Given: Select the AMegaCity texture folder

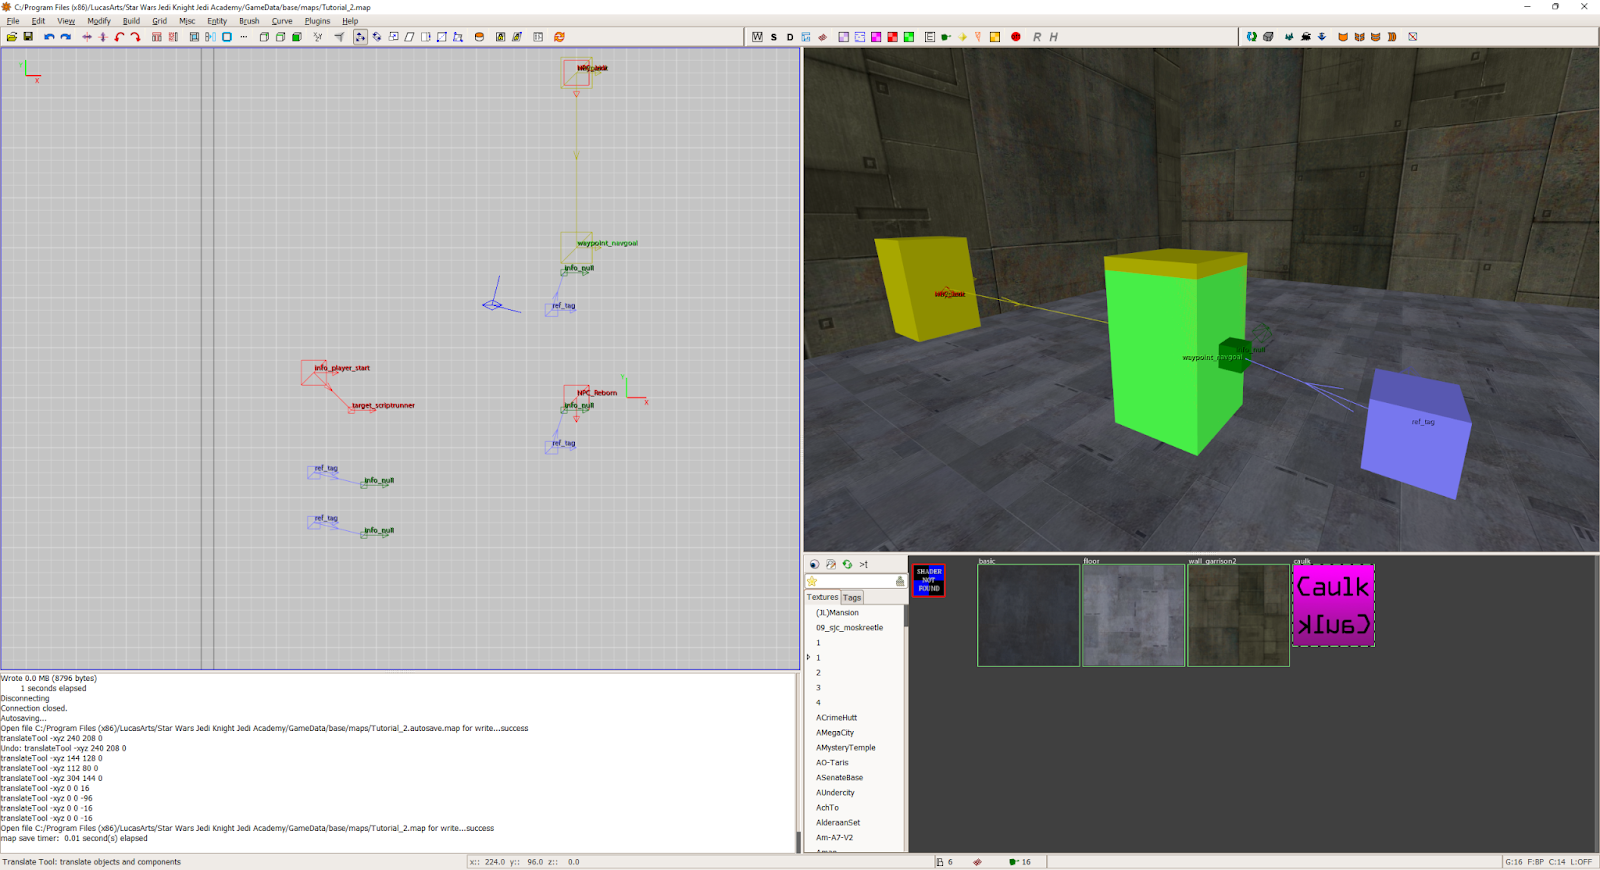Looking at the screenshot, I should point(835,733).
